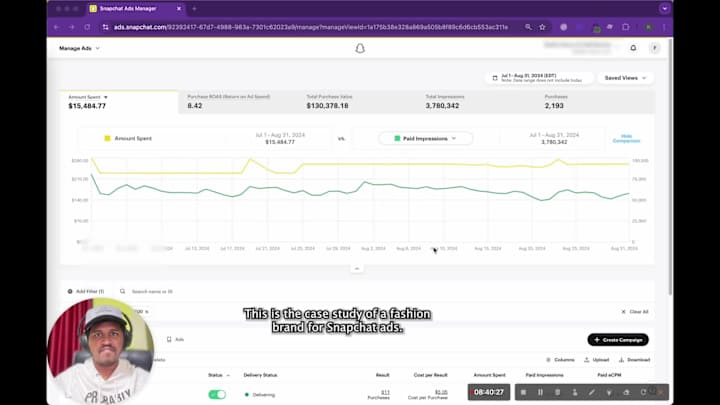Go forward in browser history
Viewport: 720px width, 405px height.
point(72,27)
